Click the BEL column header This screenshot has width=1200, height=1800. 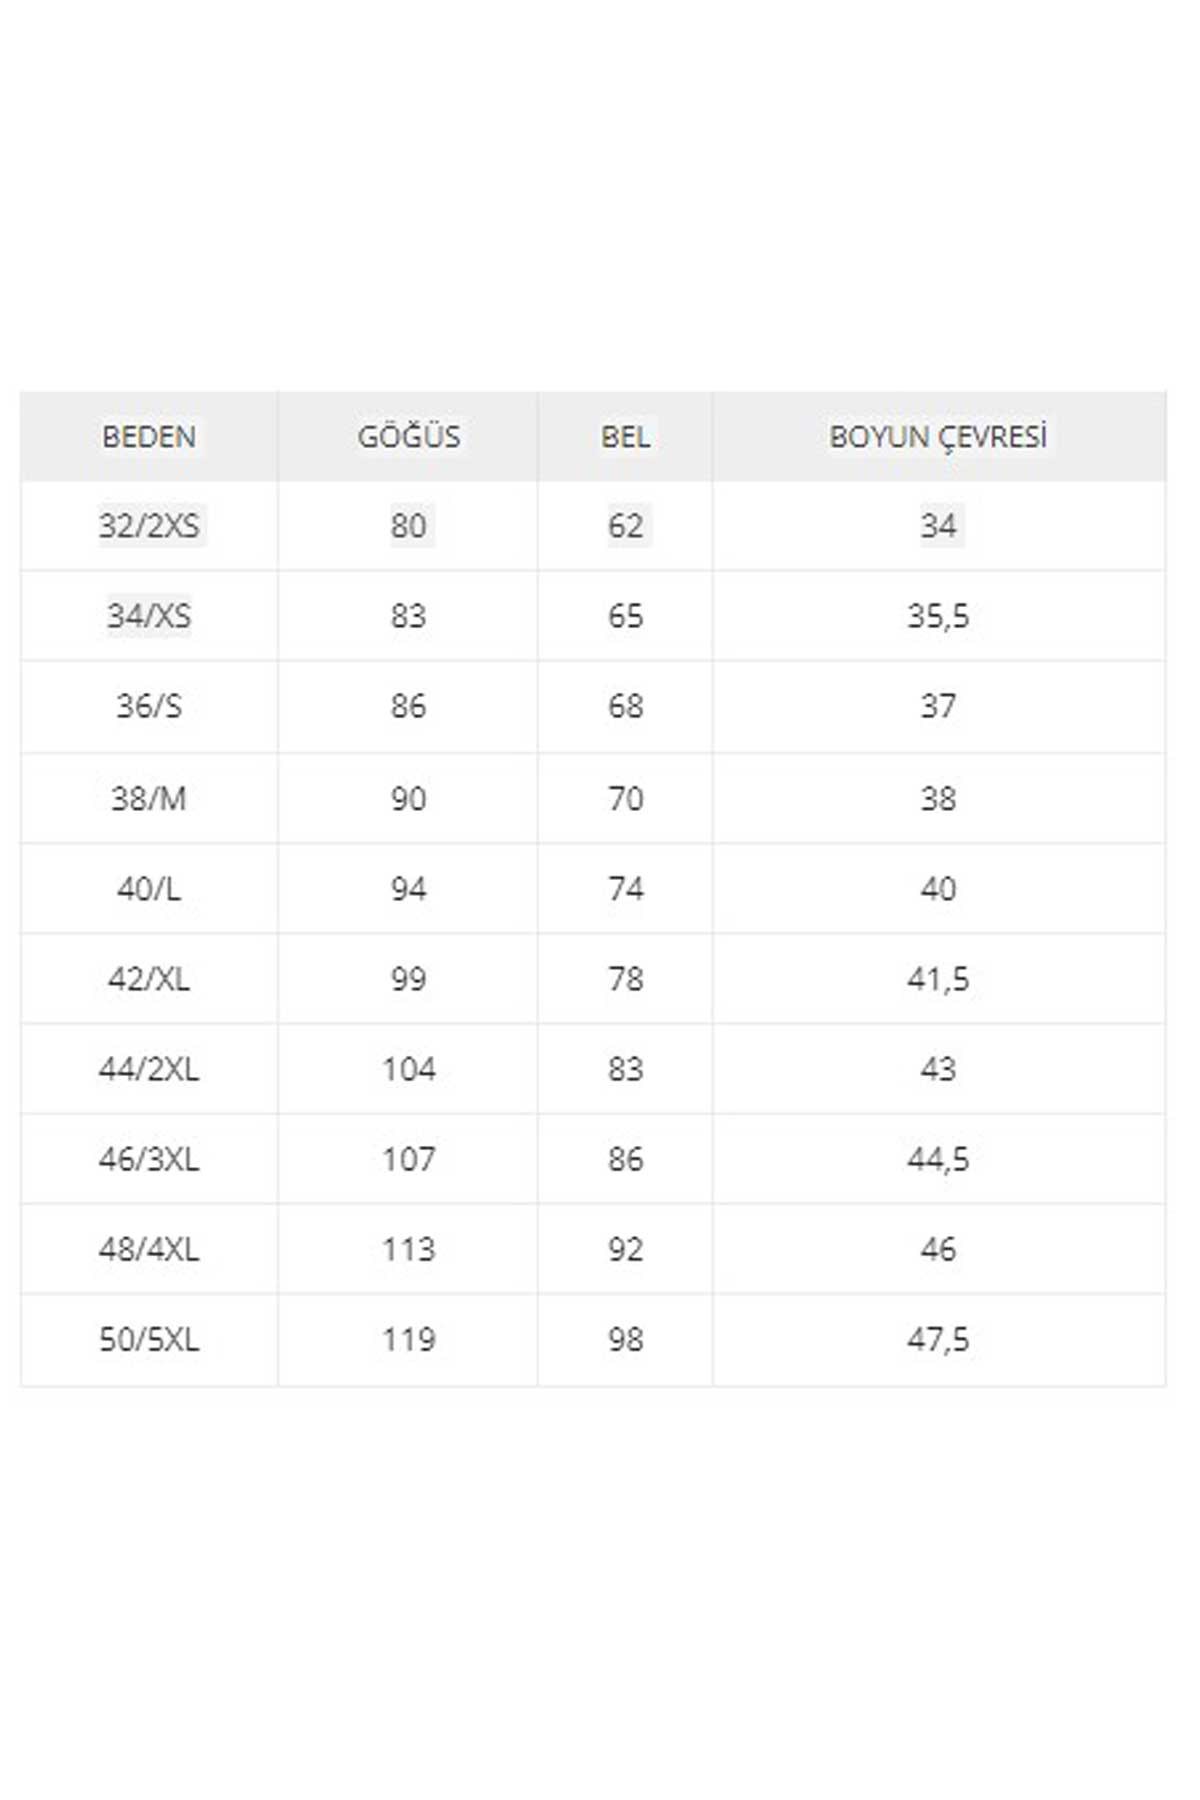click(x=625, y=437)
